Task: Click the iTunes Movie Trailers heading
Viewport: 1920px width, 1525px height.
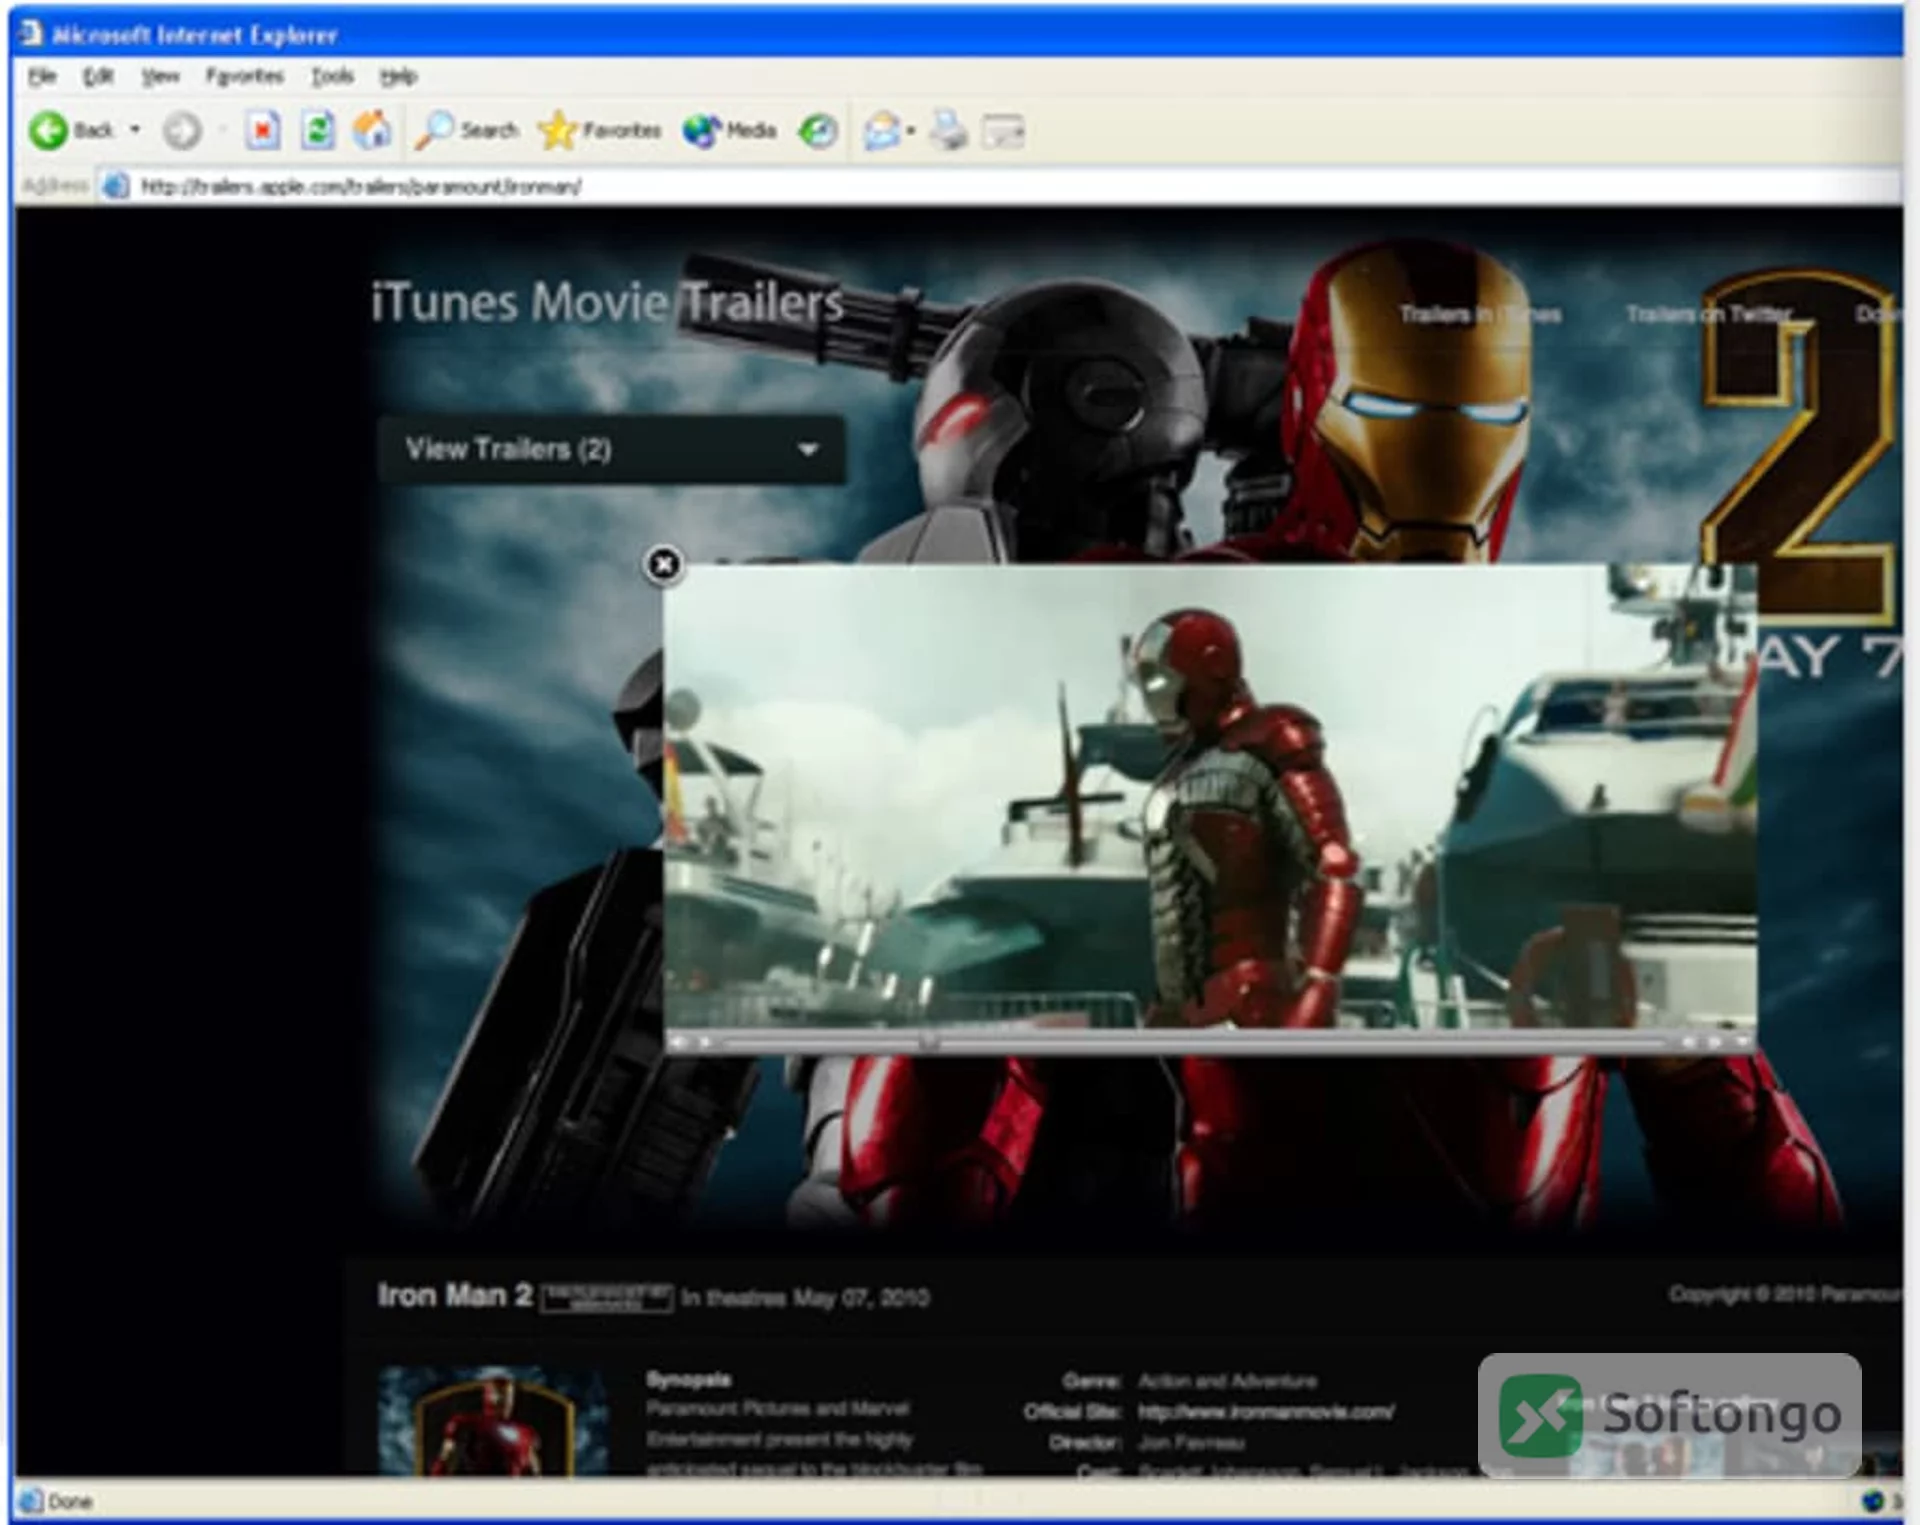Action: 608,302
